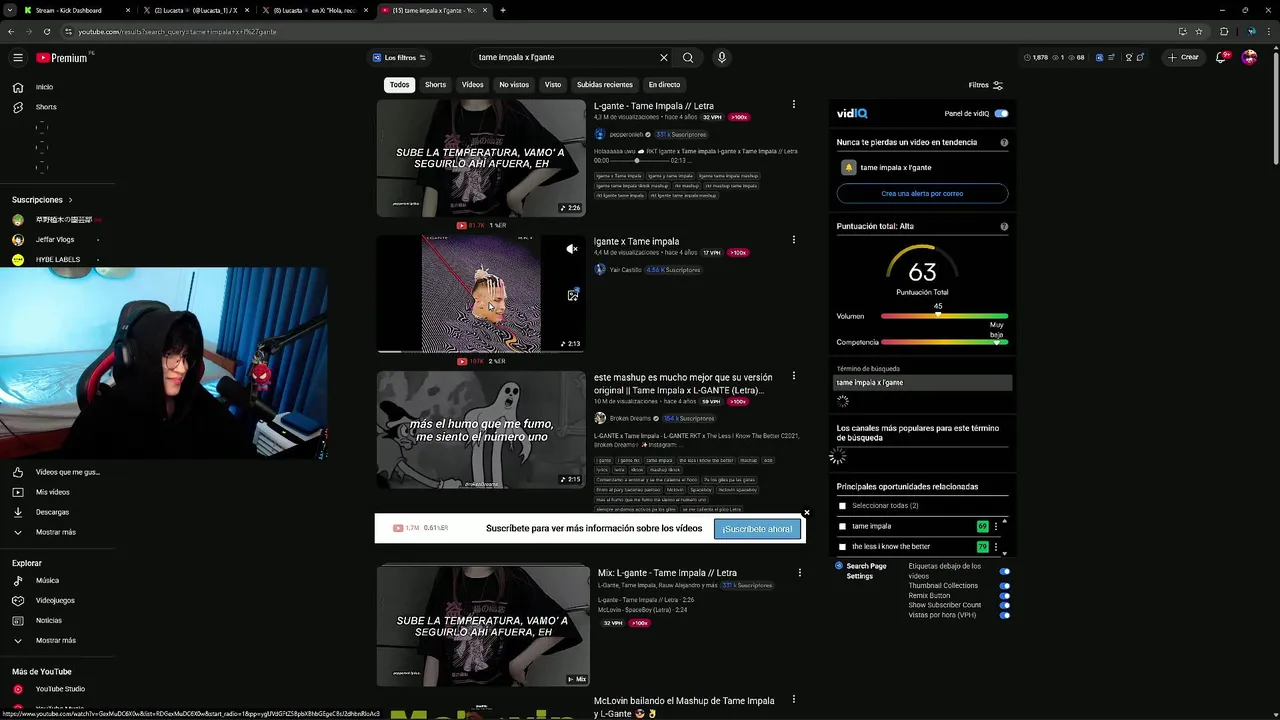Open Yair Castillo channel link

625,270
